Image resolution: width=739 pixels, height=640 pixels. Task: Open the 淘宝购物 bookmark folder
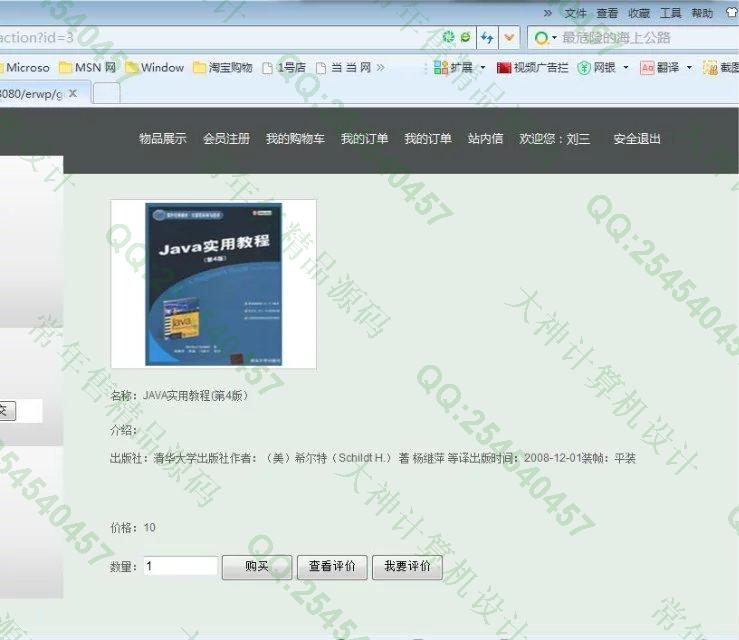point(223,68)
